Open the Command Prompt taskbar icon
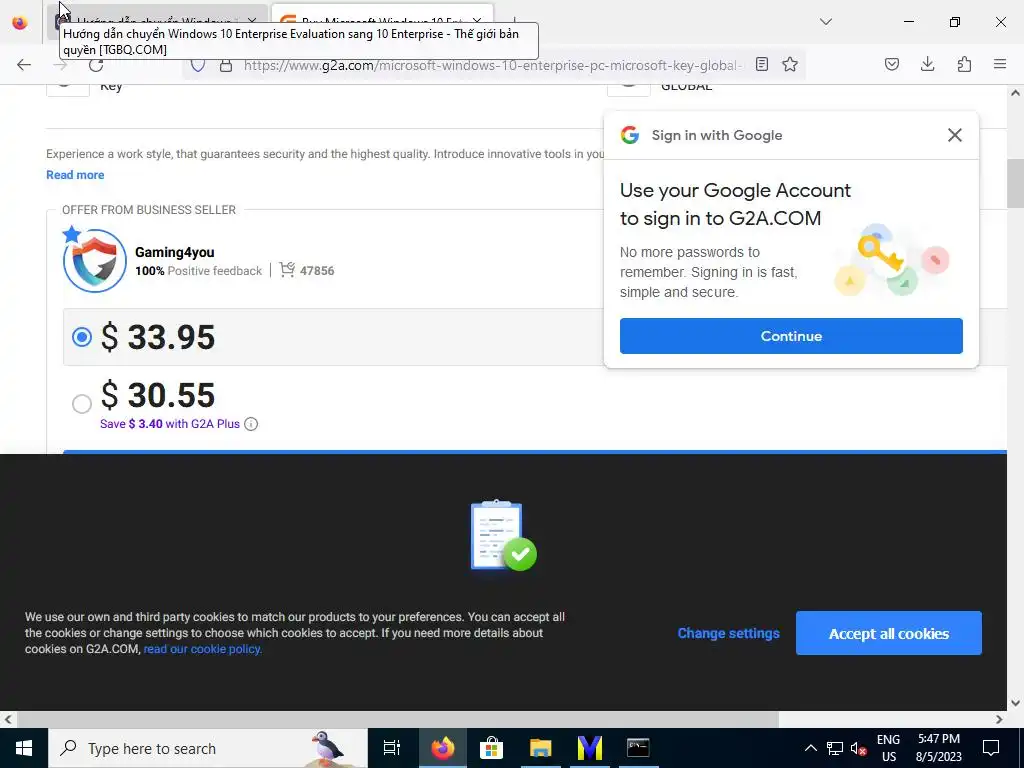This screenshot has height=768, width=1024. click(638, 748)
